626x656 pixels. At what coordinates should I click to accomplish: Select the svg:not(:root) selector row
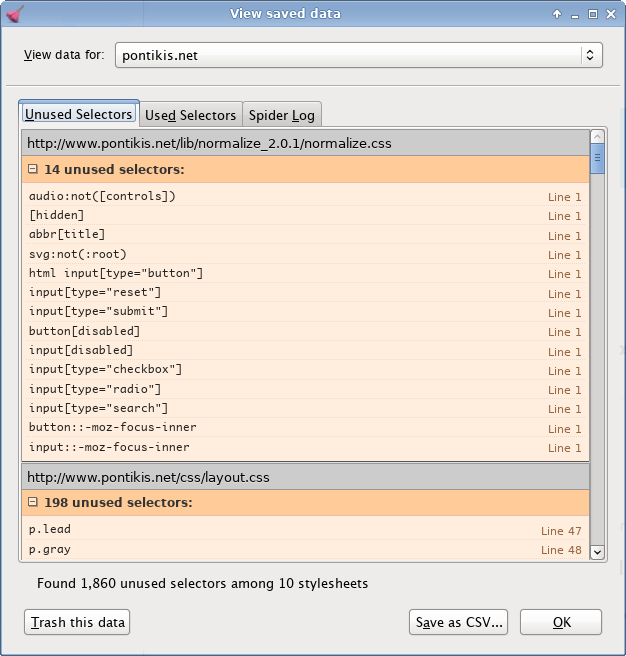point(305,254)
